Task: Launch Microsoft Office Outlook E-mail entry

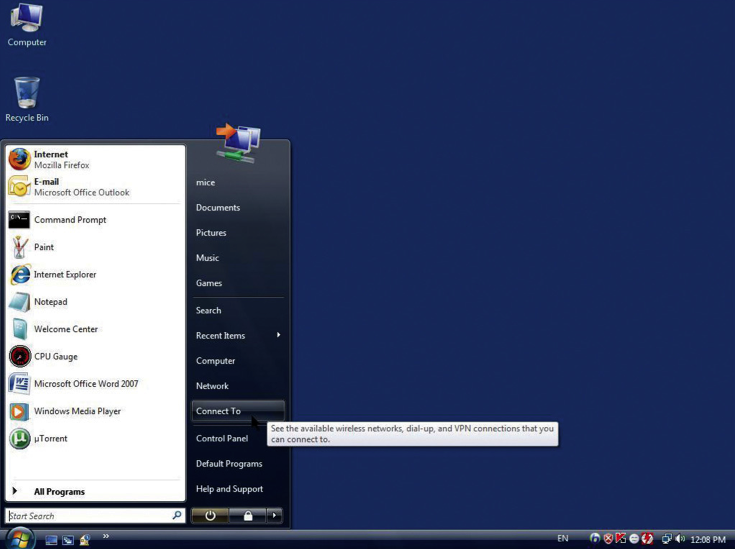Action: (96, 187)
